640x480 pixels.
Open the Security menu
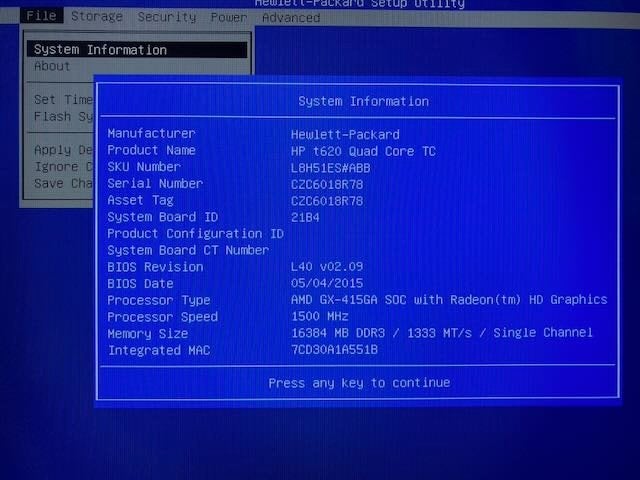pyautogui.click(x=167, y=17)
